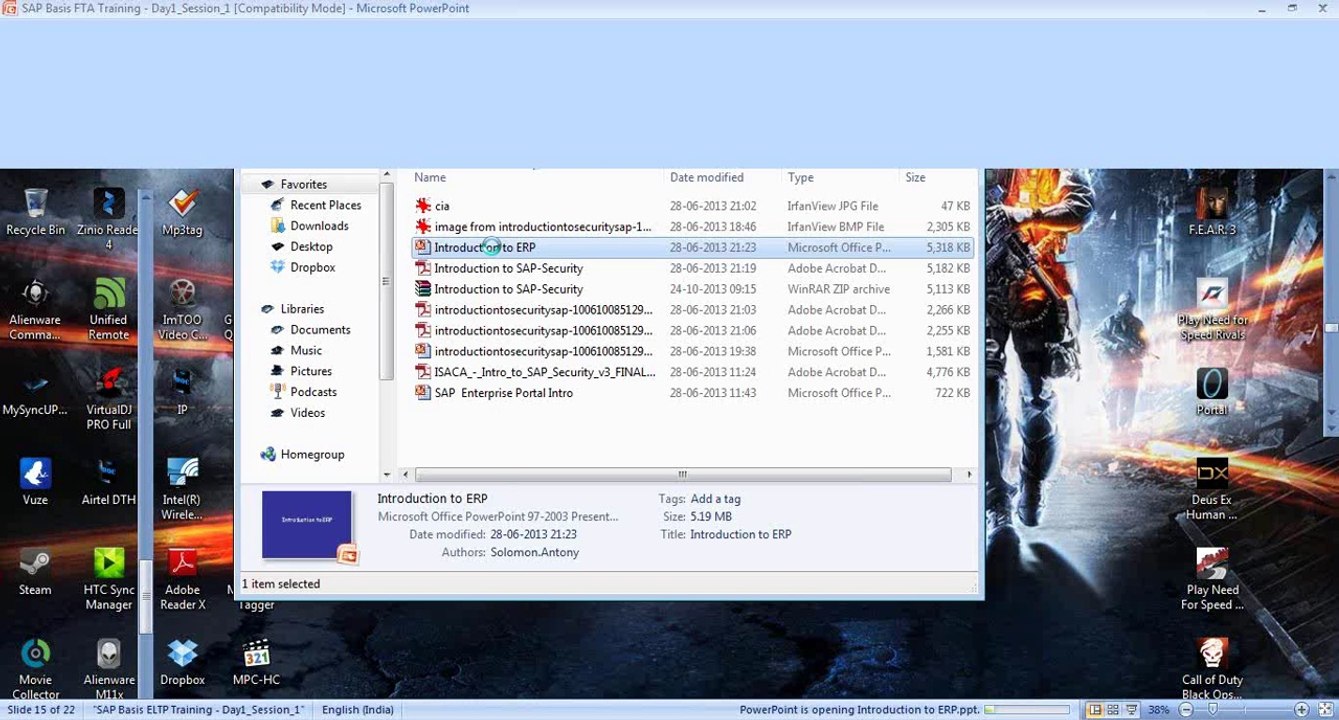This screenshot has width=1339, height=720.
Task: Launch F.E.A.R. 3 game shortcut
Action: 1212,212
